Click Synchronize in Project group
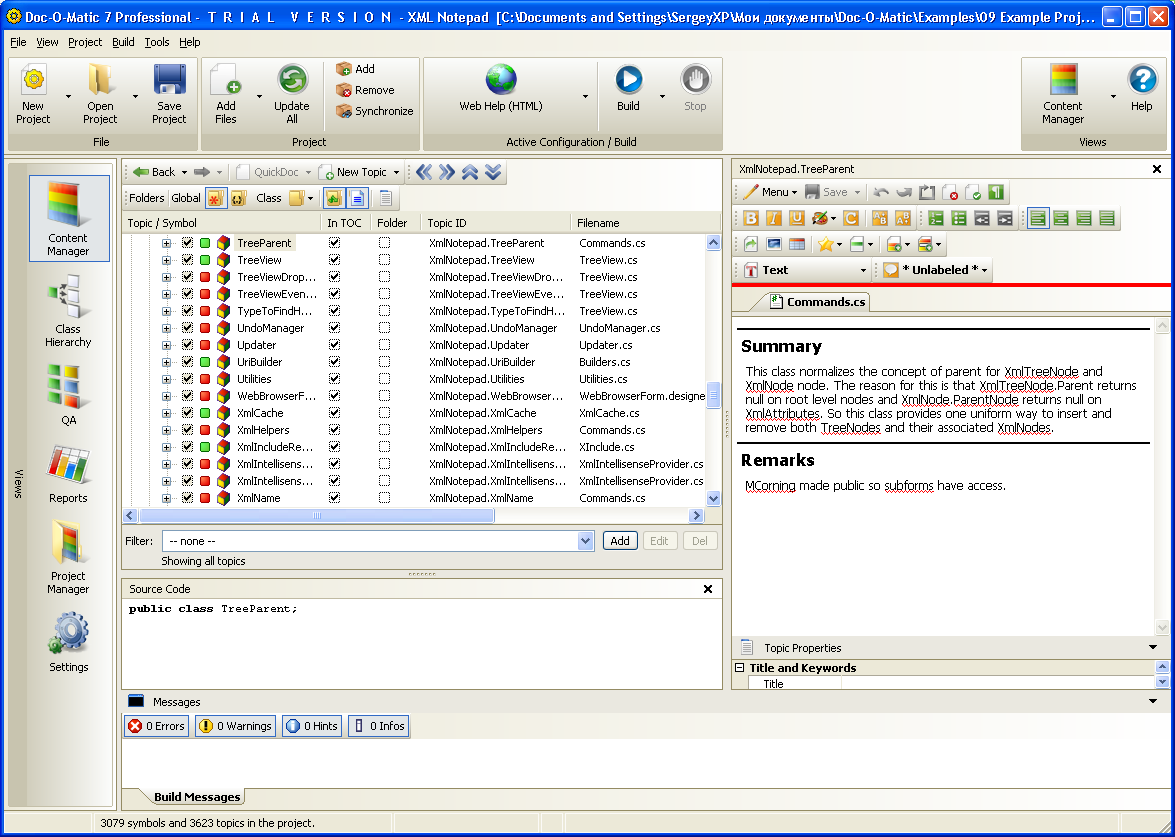 point(375,111)
